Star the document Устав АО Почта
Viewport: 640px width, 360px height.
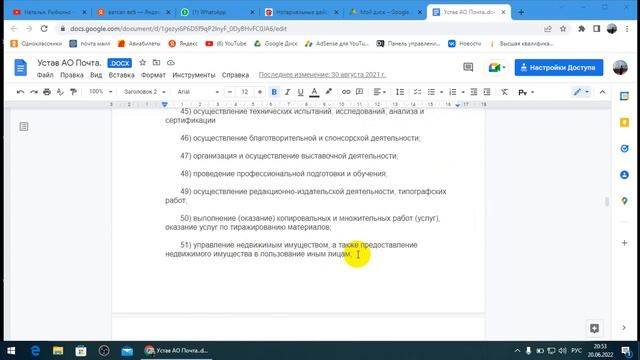point(142,62)
